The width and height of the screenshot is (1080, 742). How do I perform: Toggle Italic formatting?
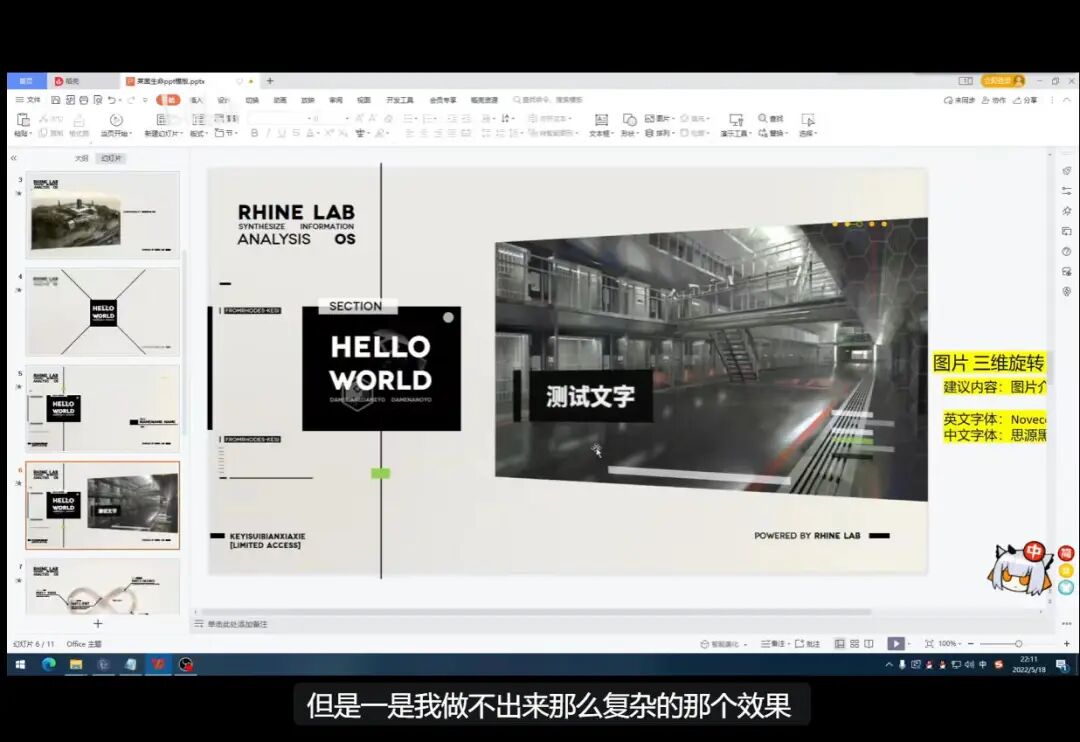click(x=268, y=133)
